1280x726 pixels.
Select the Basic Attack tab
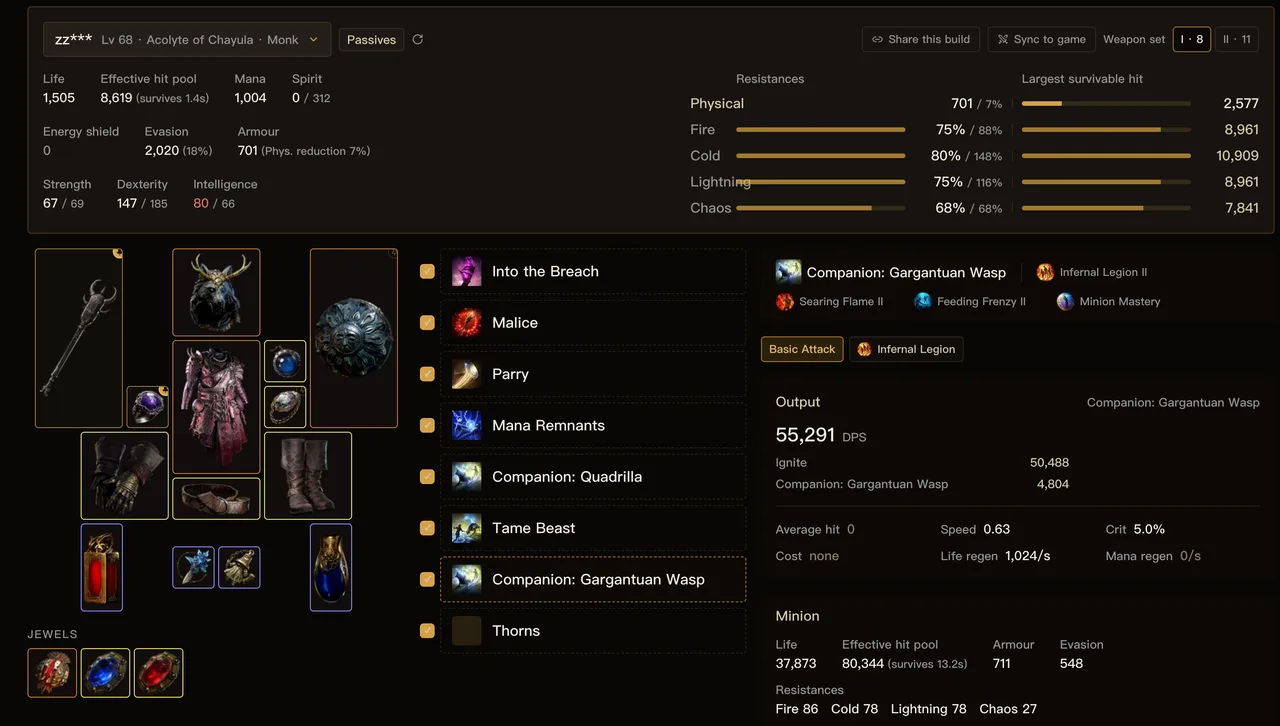pos(802,349)
